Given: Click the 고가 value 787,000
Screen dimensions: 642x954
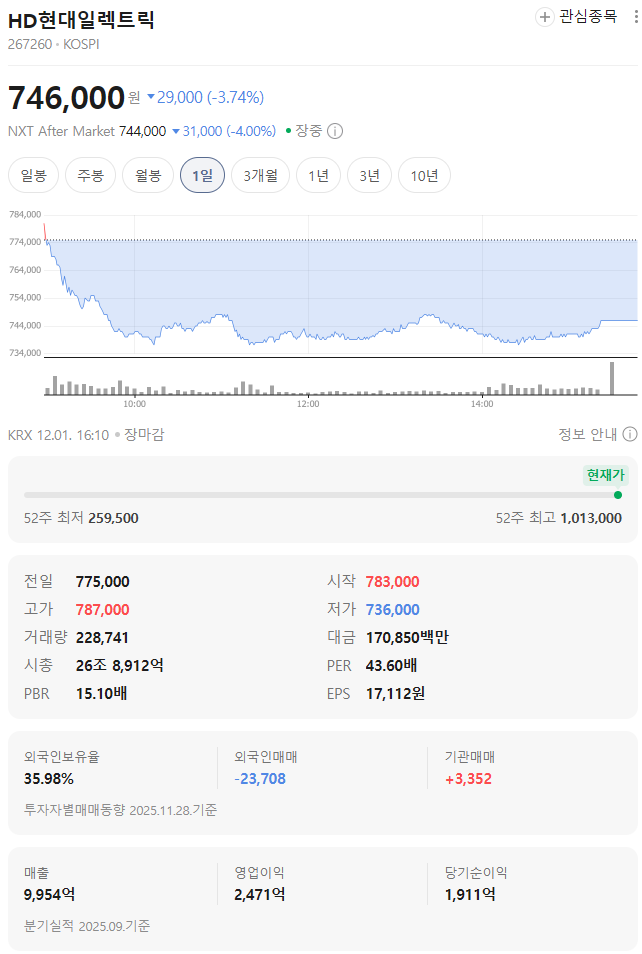Looking at the screenshot, I should 102,609.
